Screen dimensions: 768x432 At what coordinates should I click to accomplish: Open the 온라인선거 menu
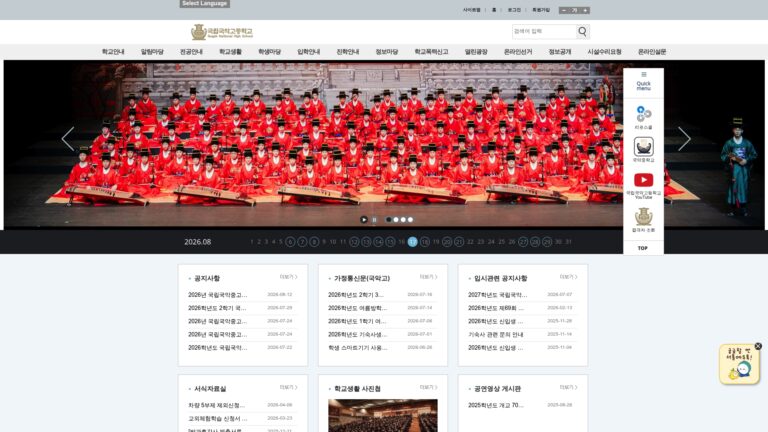pos(518,51)
